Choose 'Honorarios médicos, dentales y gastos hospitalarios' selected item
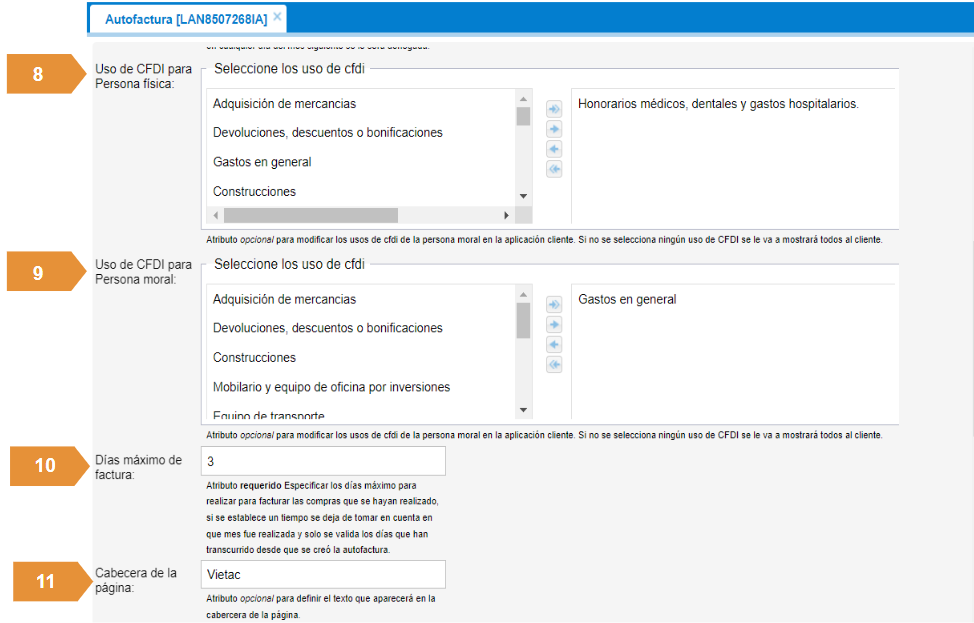974x623 pixels. [x=718, y=103]
